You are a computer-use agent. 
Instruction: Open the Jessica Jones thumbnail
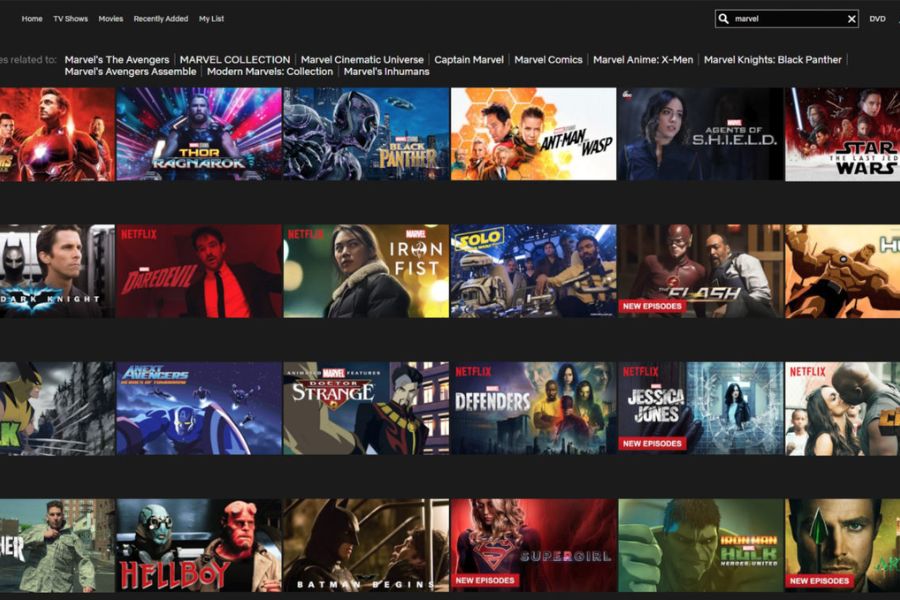click(x=701, y=408)
